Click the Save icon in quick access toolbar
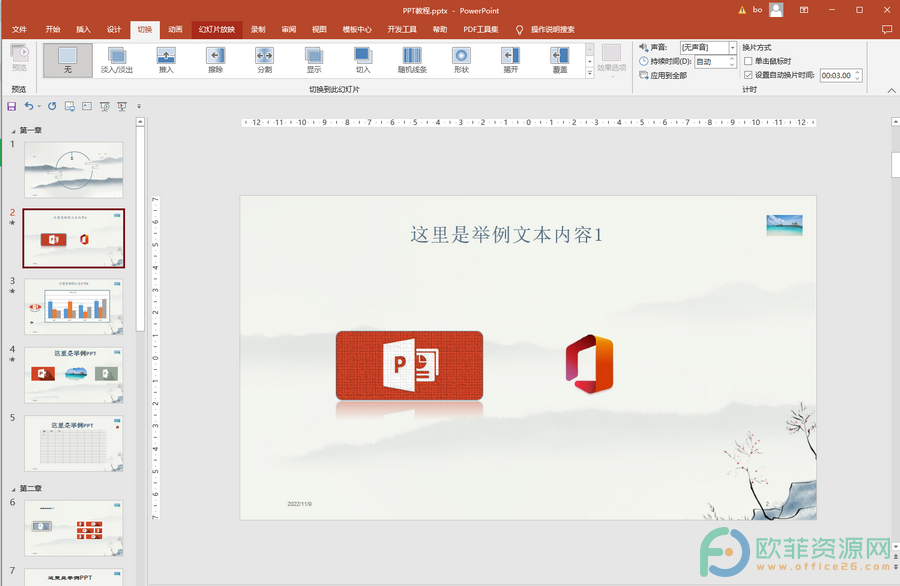Viewport: 900px width, 586px height. point(11,106)
